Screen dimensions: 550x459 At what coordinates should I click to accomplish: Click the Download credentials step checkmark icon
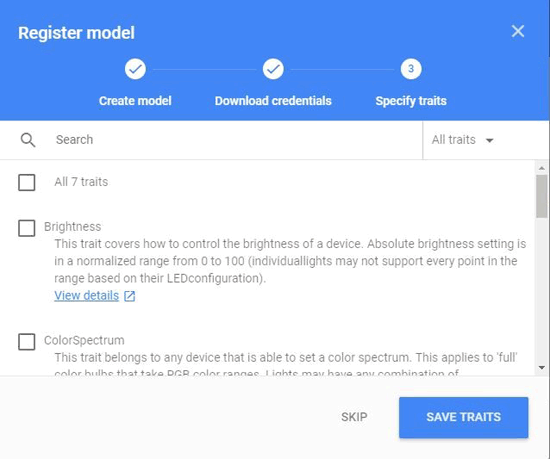click(273, 69)
